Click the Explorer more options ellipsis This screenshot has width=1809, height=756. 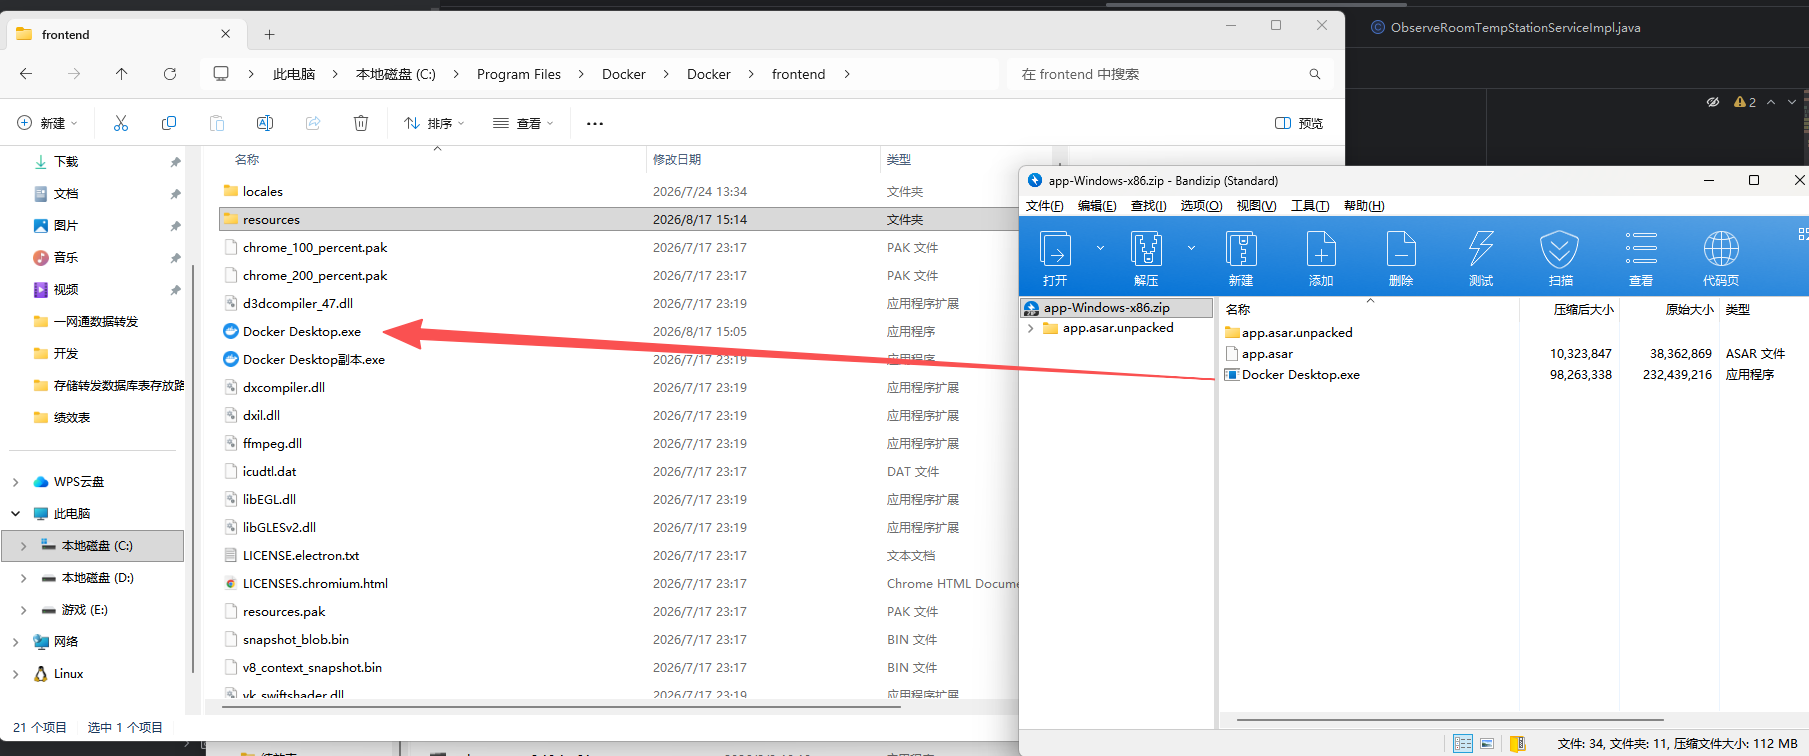click(x=595, y=123)
